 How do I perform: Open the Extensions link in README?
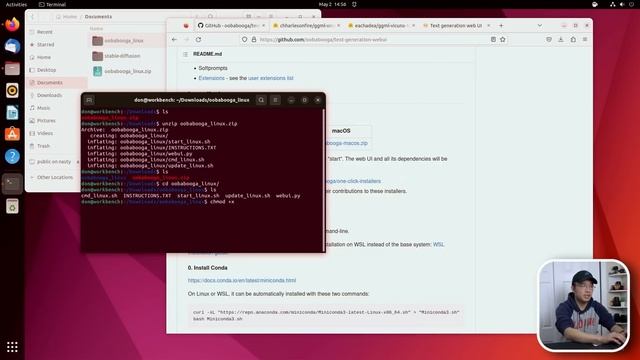click(x=211, y=78)
